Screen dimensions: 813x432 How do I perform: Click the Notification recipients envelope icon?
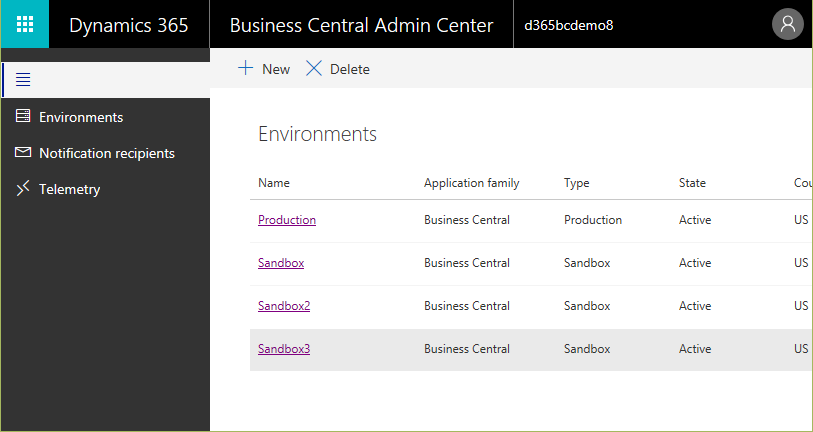pyautogui.click(x=23, y=152)
